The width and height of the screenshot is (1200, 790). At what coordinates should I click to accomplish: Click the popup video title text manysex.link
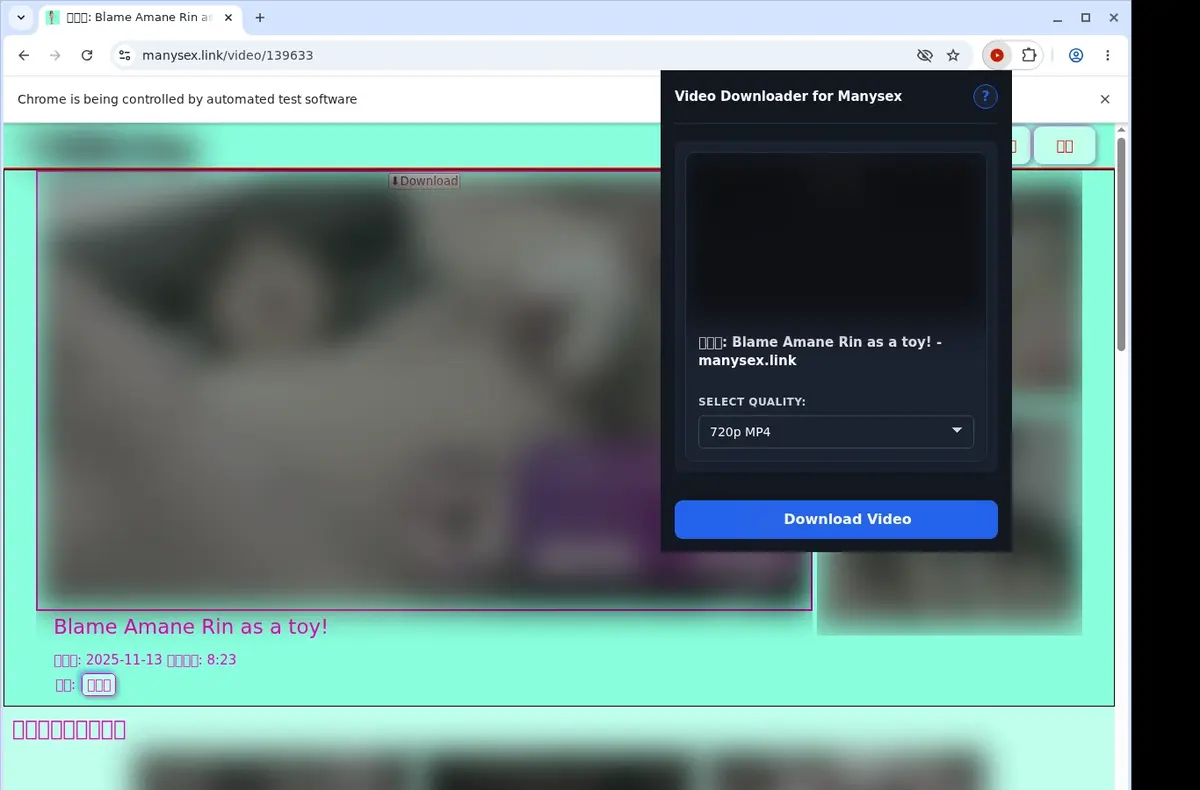(747, 360)
